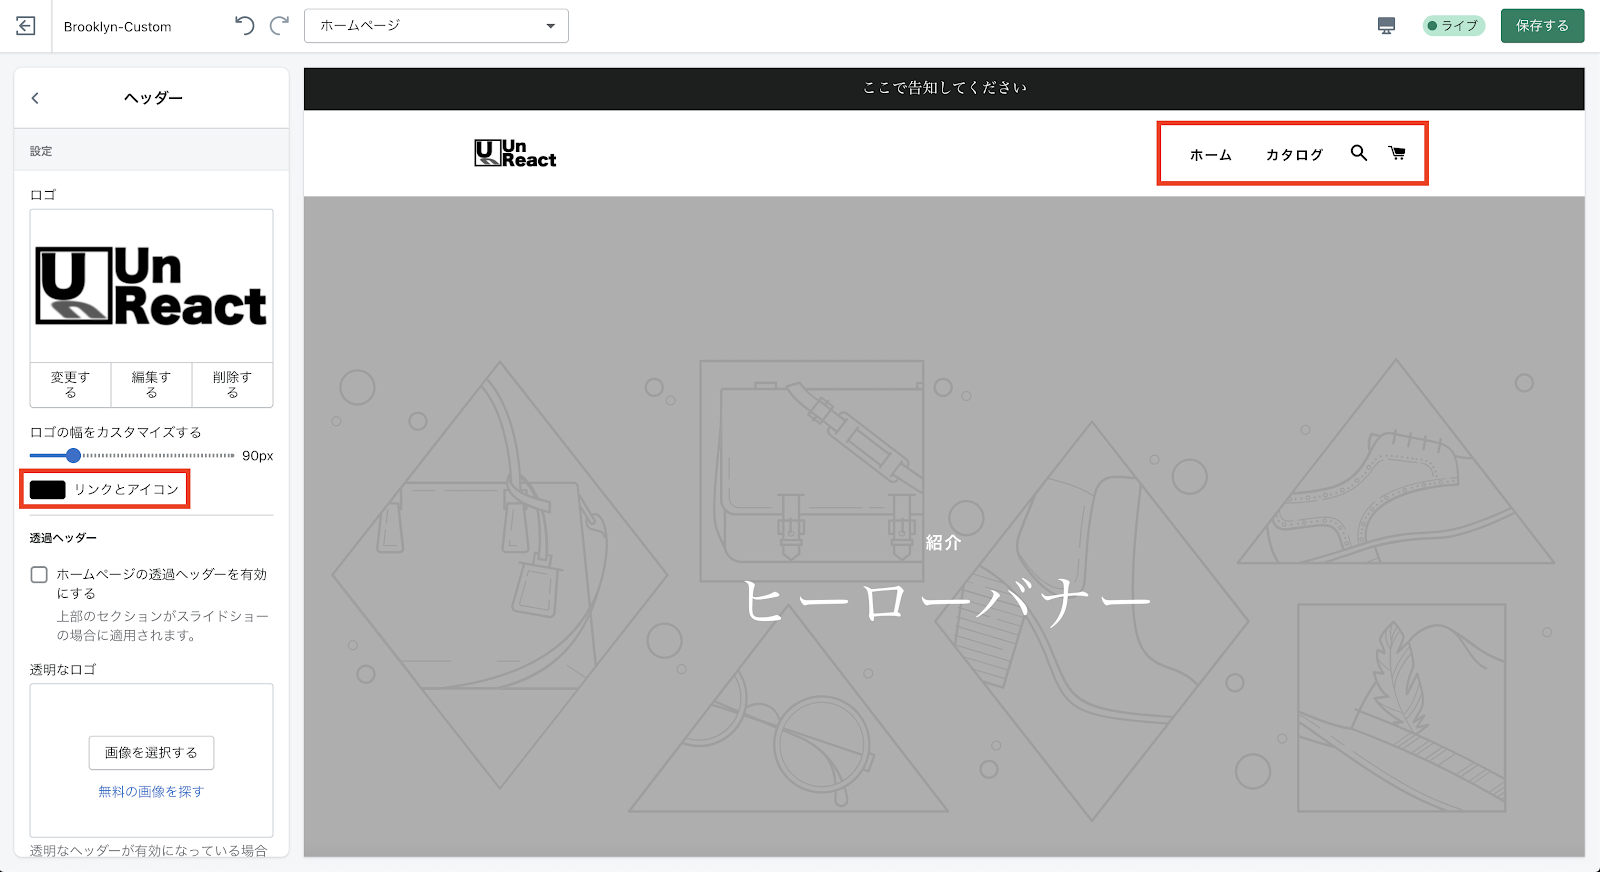
Task: Open the 無料の画像を探す link
Action: pyautogui.click(x=151, y=791)
